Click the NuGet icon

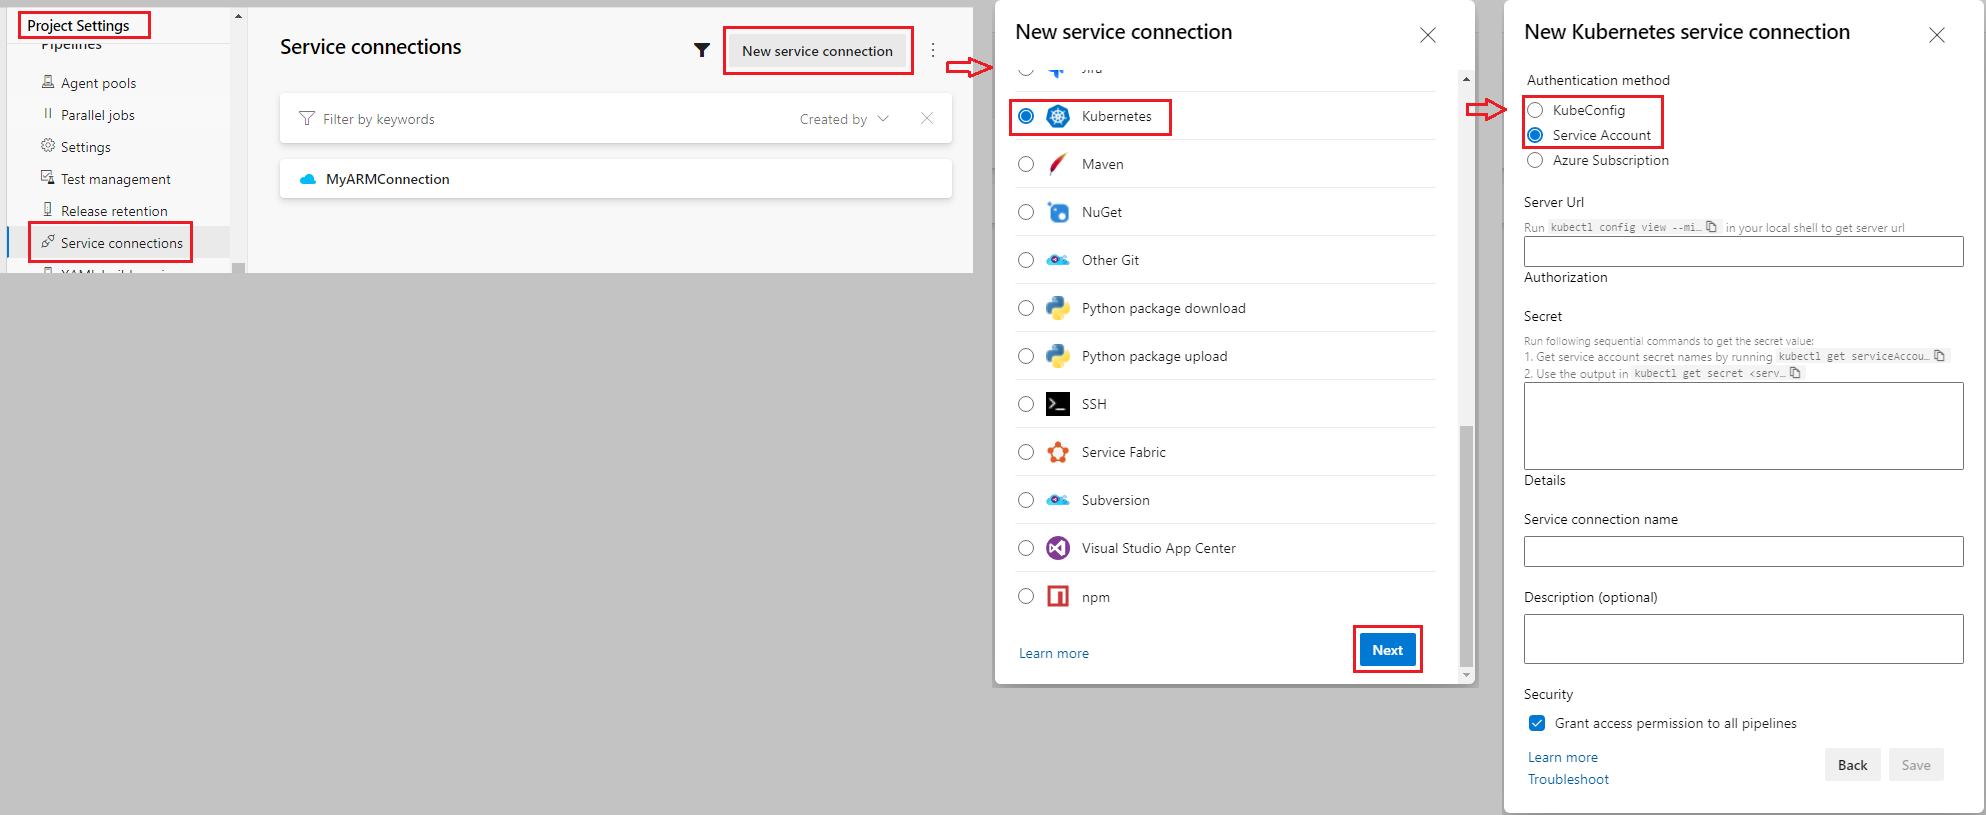coord(1058,212)
